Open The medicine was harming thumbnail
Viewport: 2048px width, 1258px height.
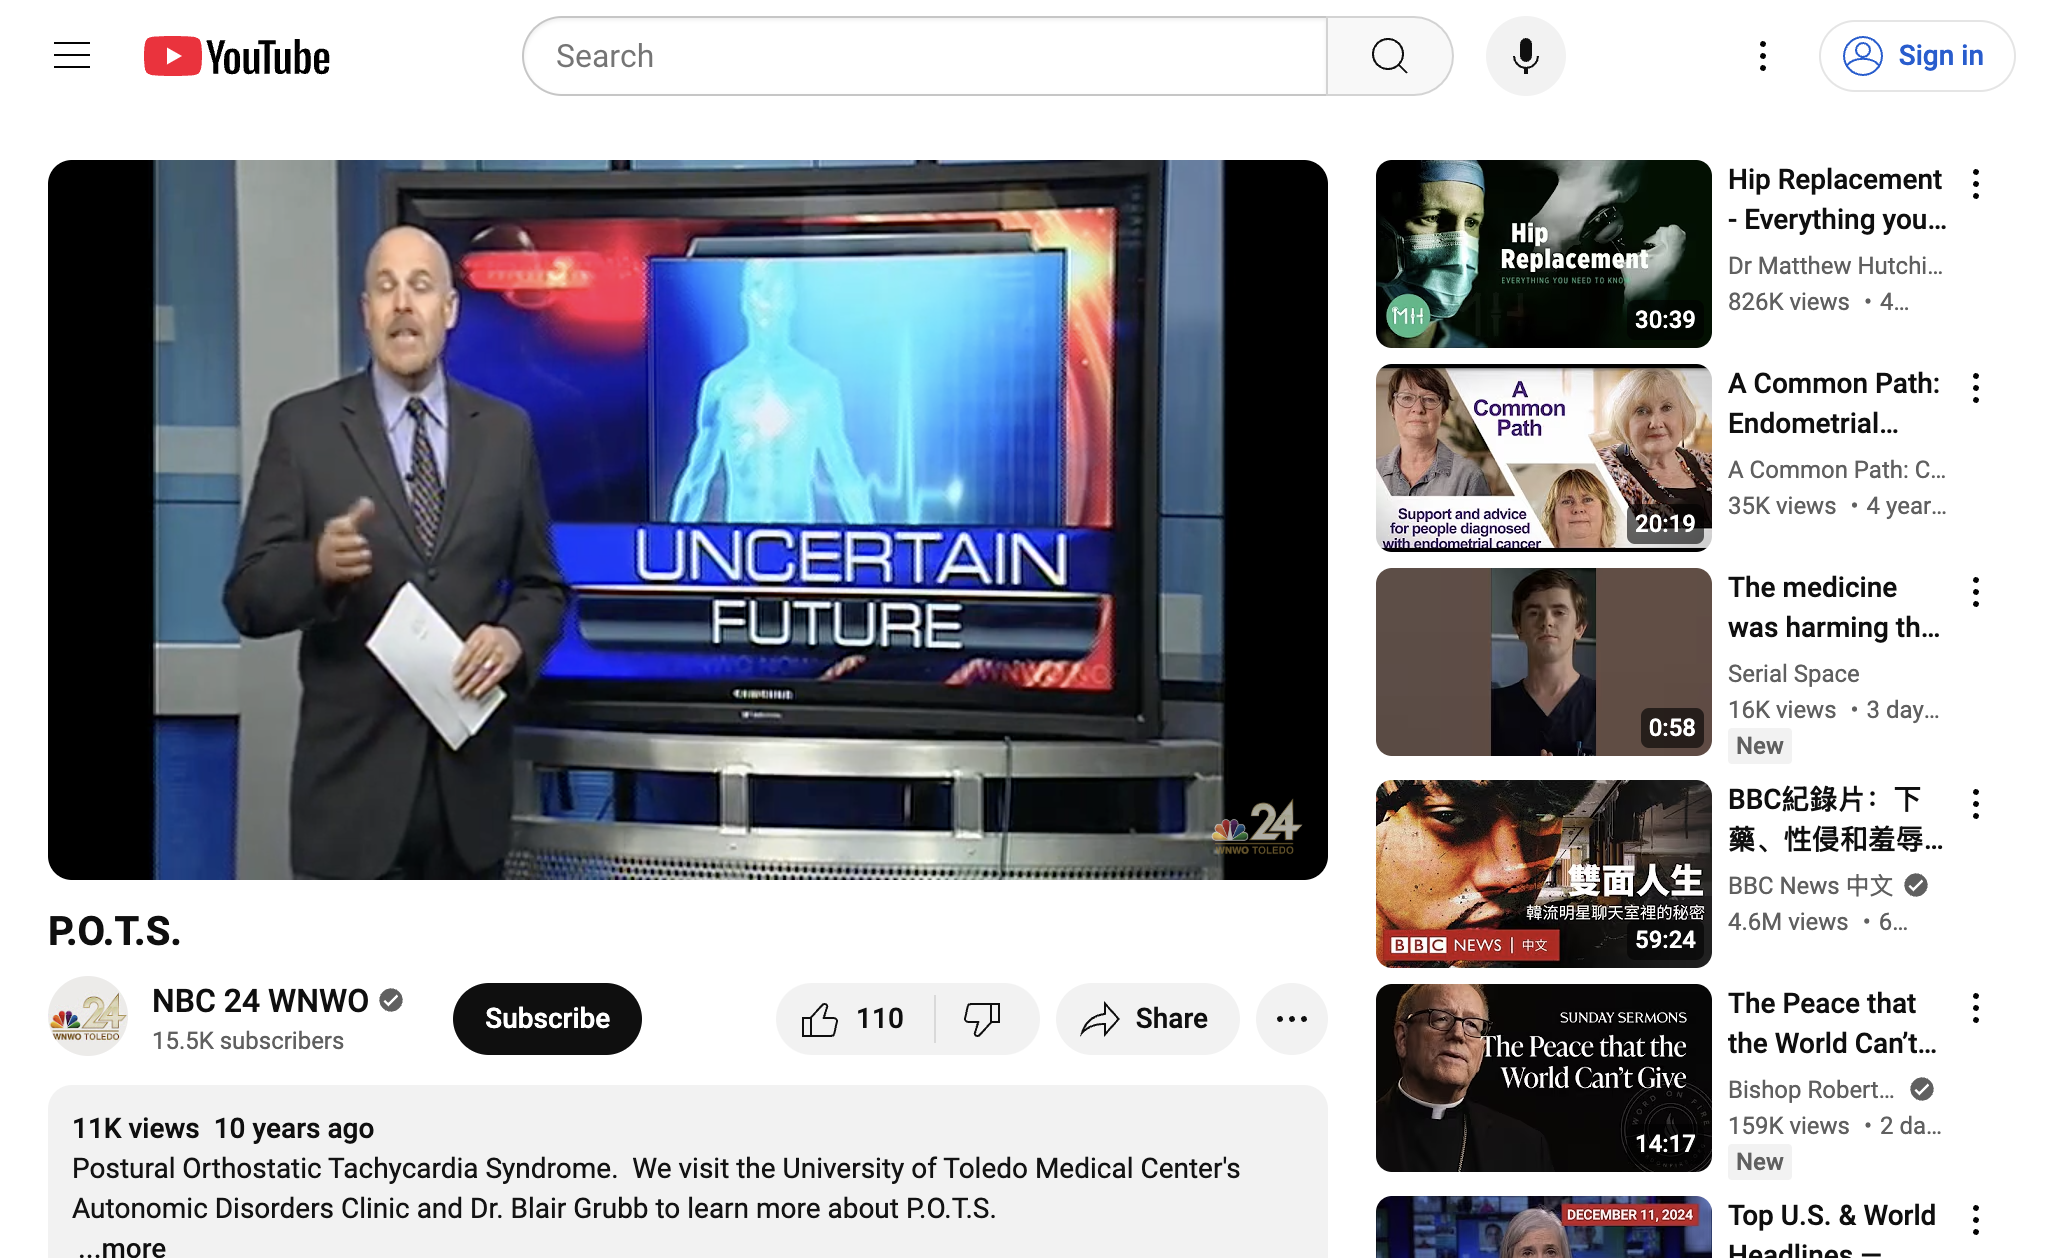pyautogui.click(x=1543, y=662)
